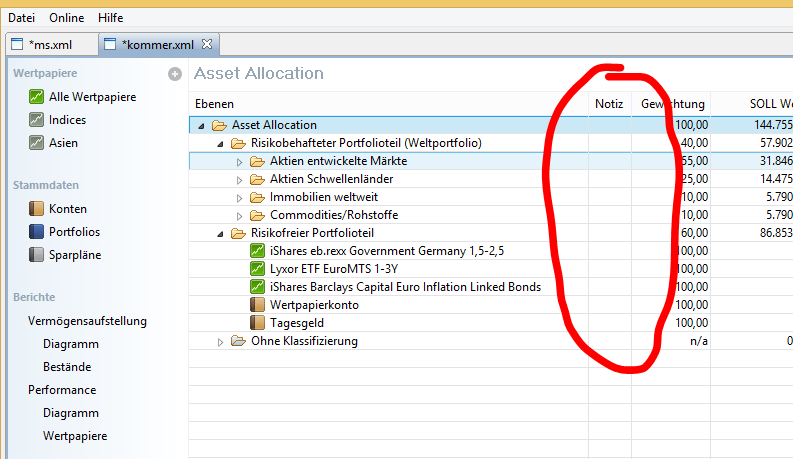Open Vermögensaufstellung report
793x459 pixels.
(x=87, y=321)
